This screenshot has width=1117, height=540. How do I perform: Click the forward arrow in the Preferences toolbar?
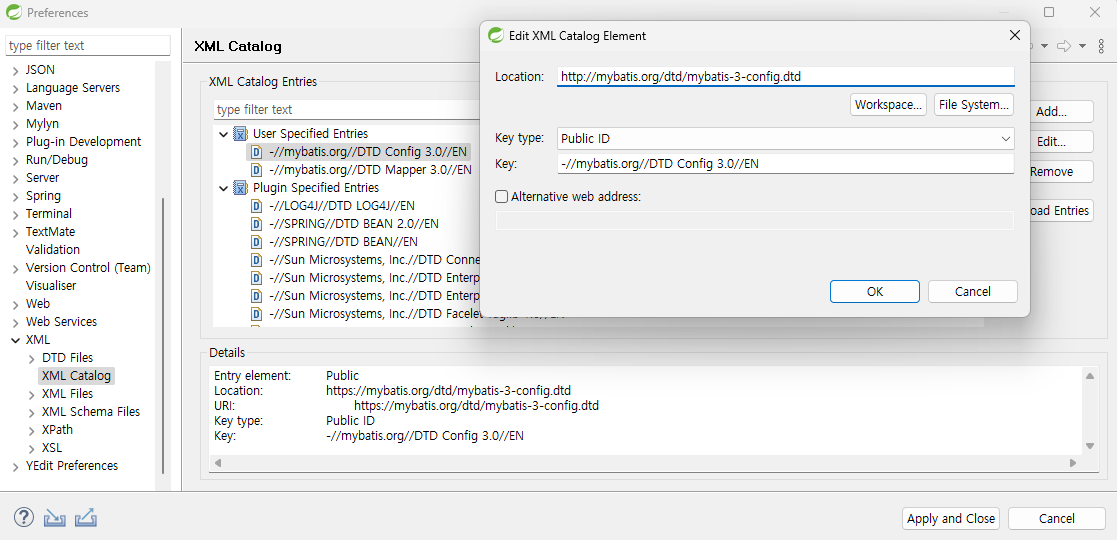1064,46
